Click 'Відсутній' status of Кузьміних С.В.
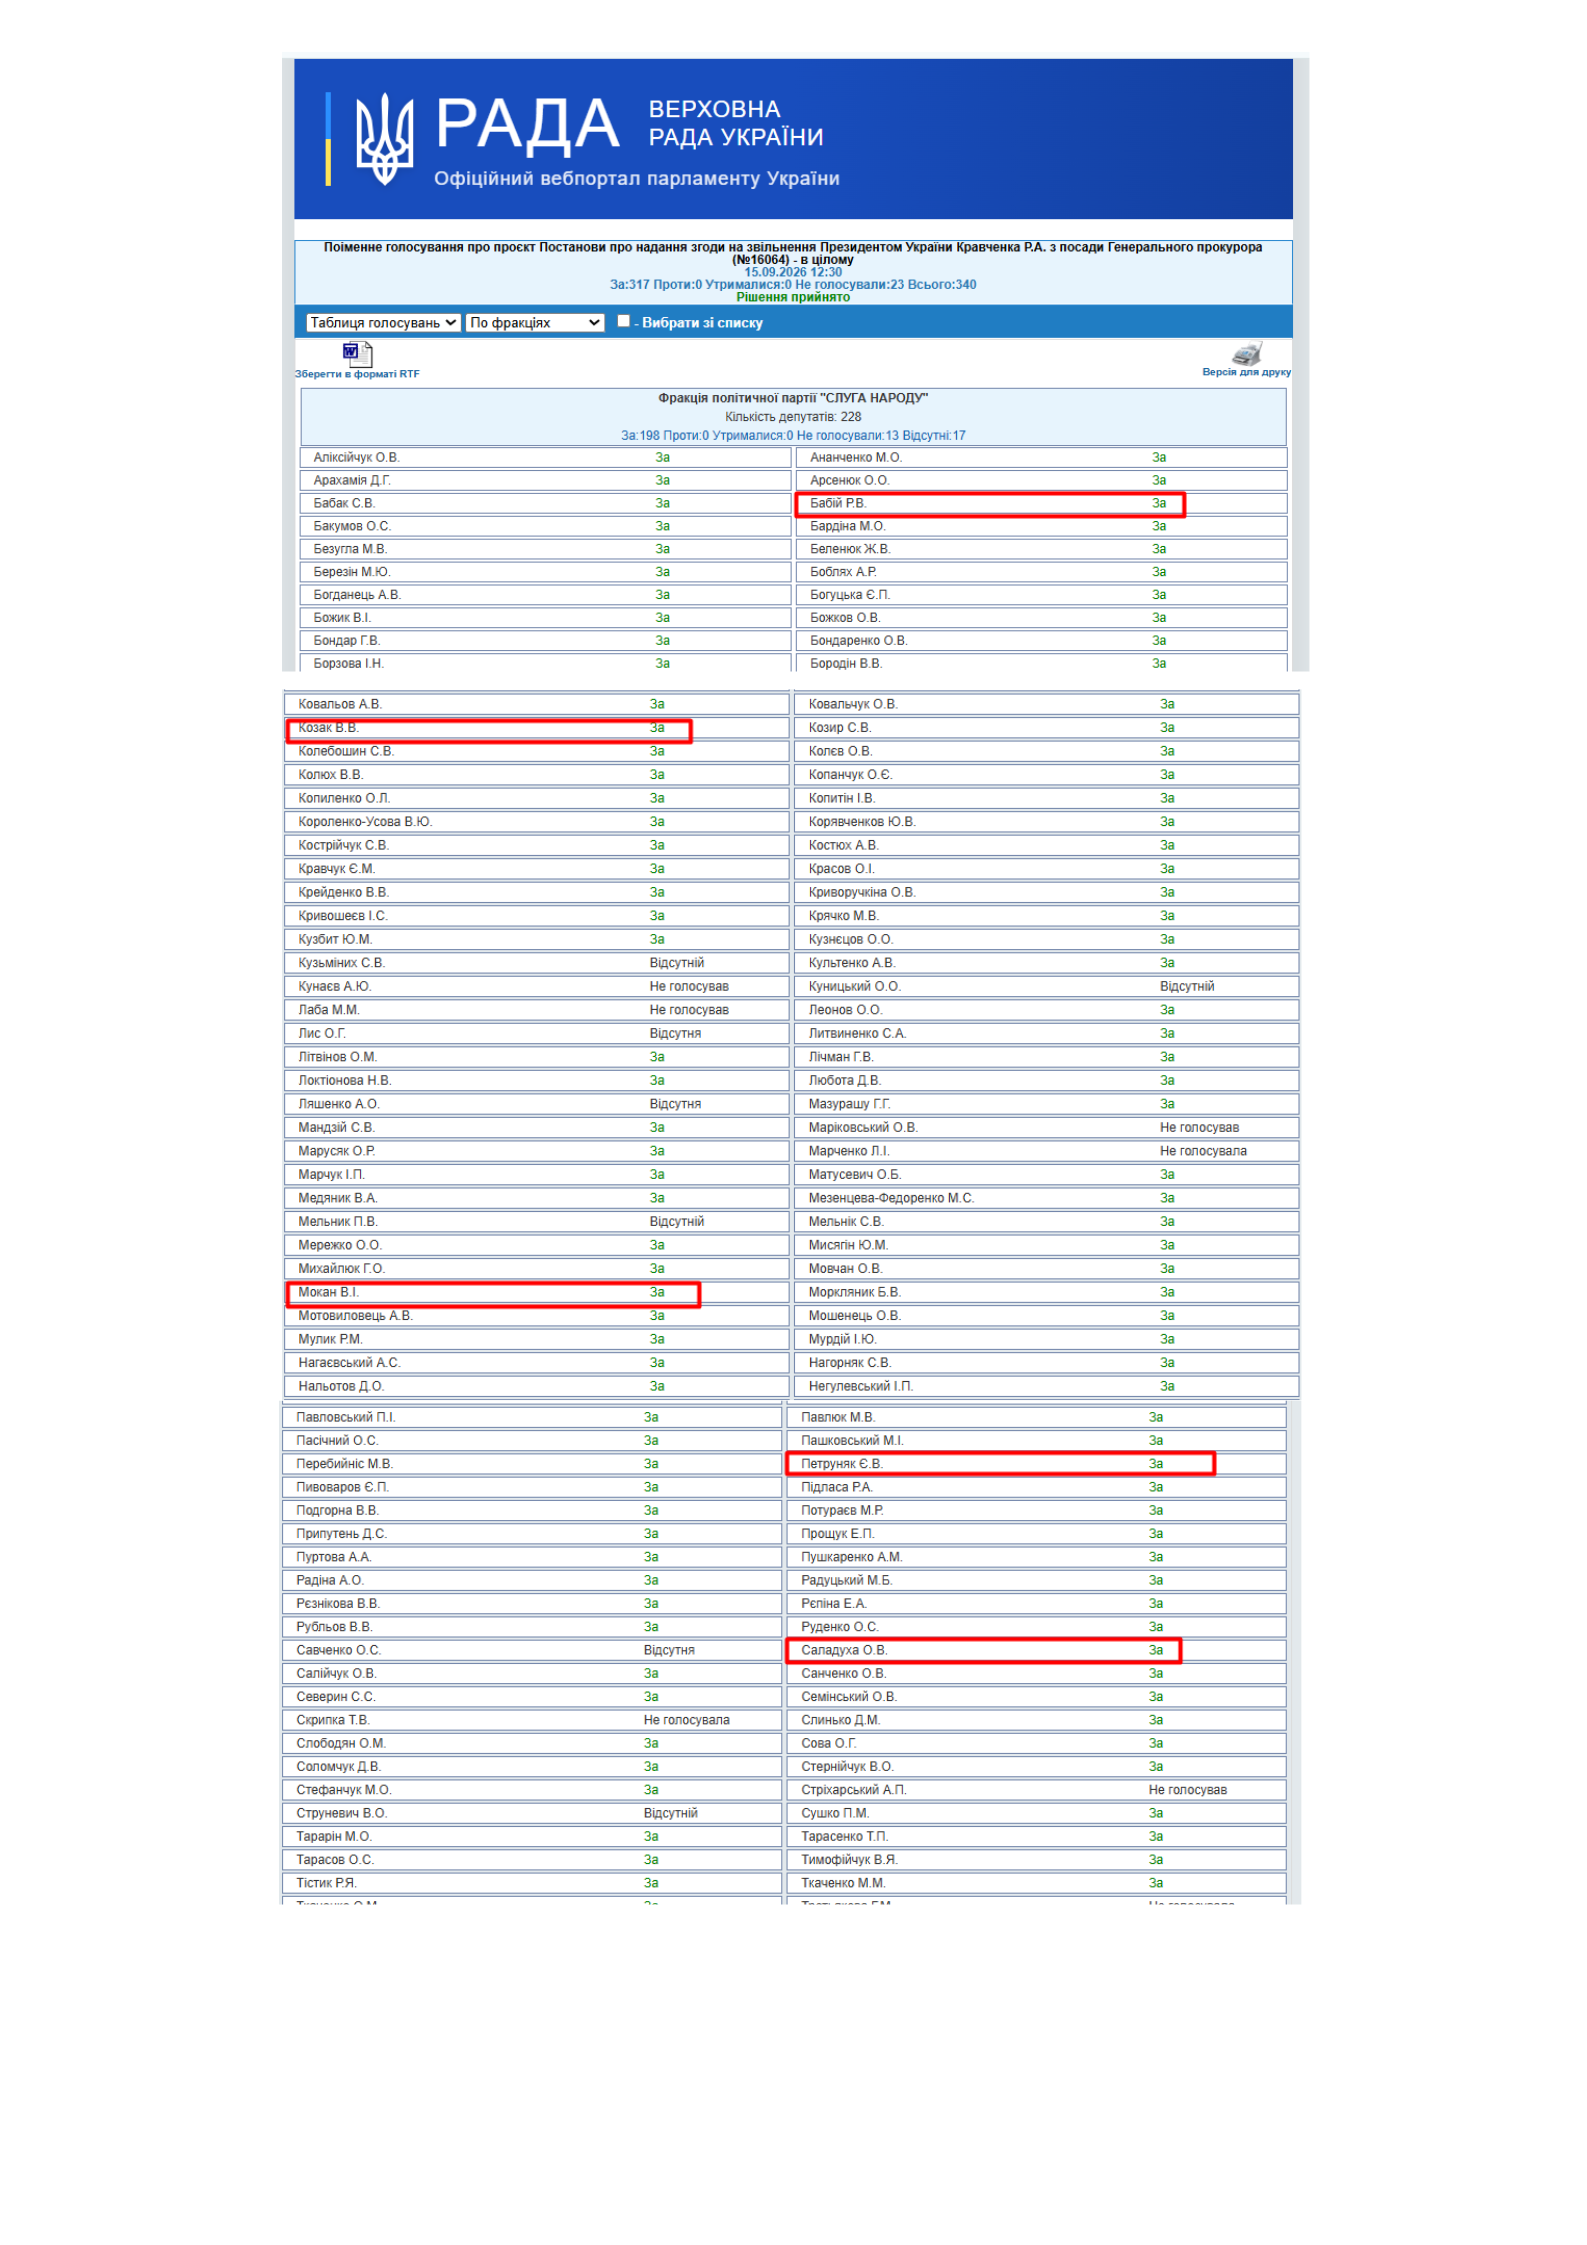1587x2245 pixels. (x=677, y=964)
